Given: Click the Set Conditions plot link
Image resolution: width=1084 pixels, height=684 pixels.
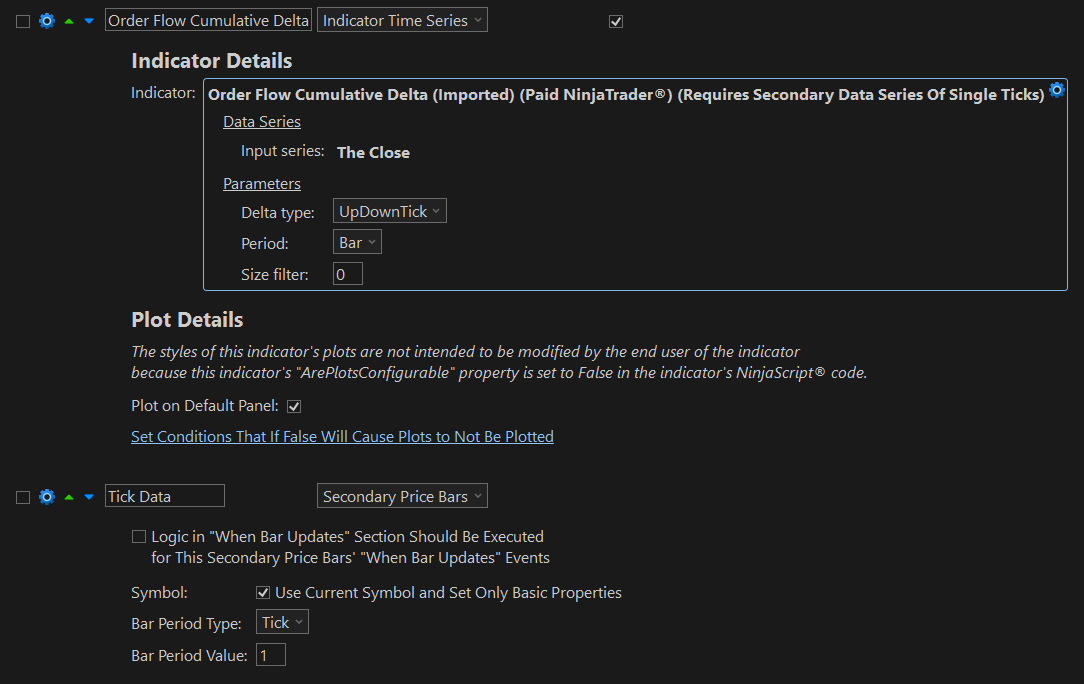Looking at the screenshot, I should click(342, 437).
